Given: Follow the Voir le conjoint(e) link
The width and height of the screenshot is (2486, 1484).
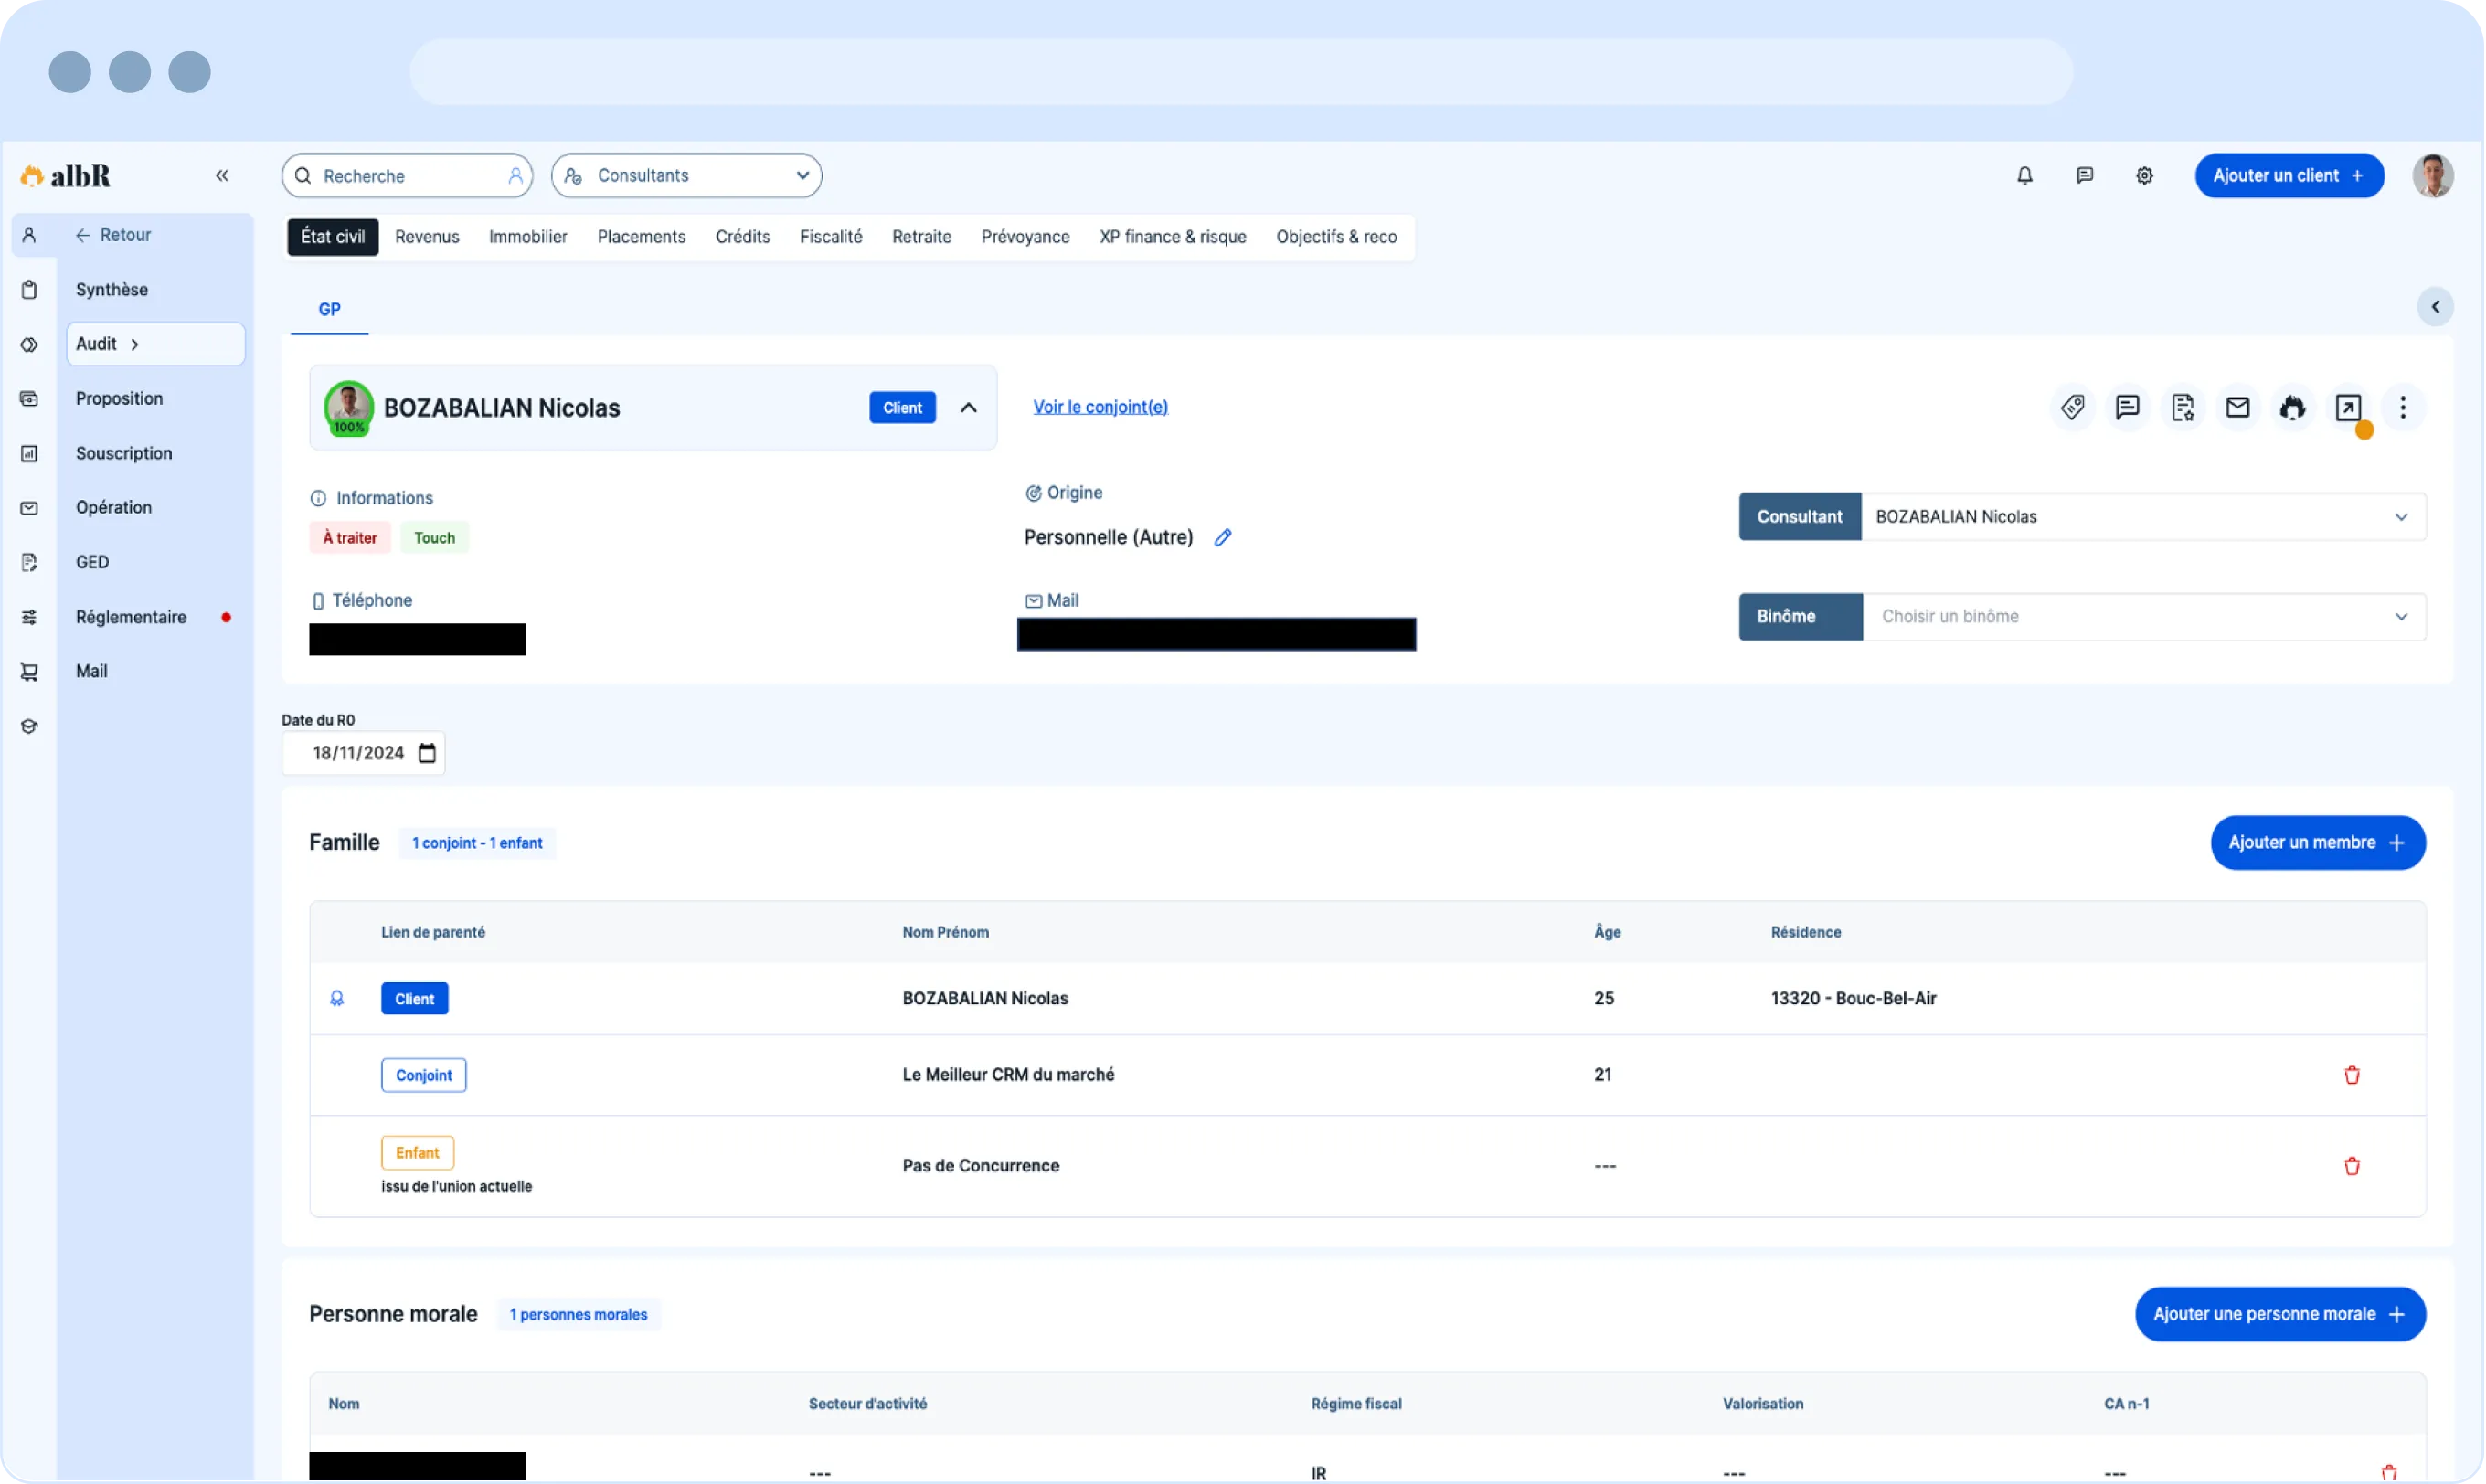Looking at the screenshot, I should click(1099, 407).
